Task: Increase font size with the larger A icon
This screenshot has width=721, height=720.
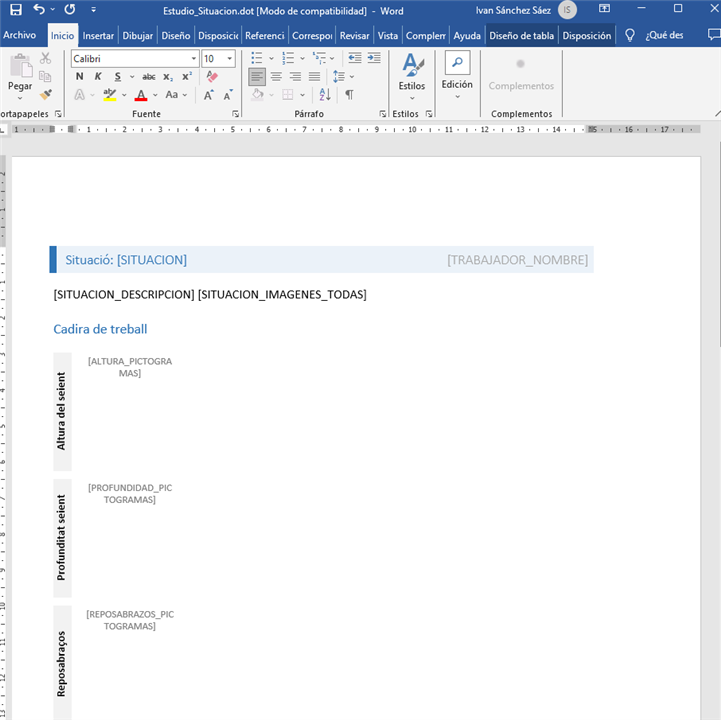Action: tap(209, 95)
